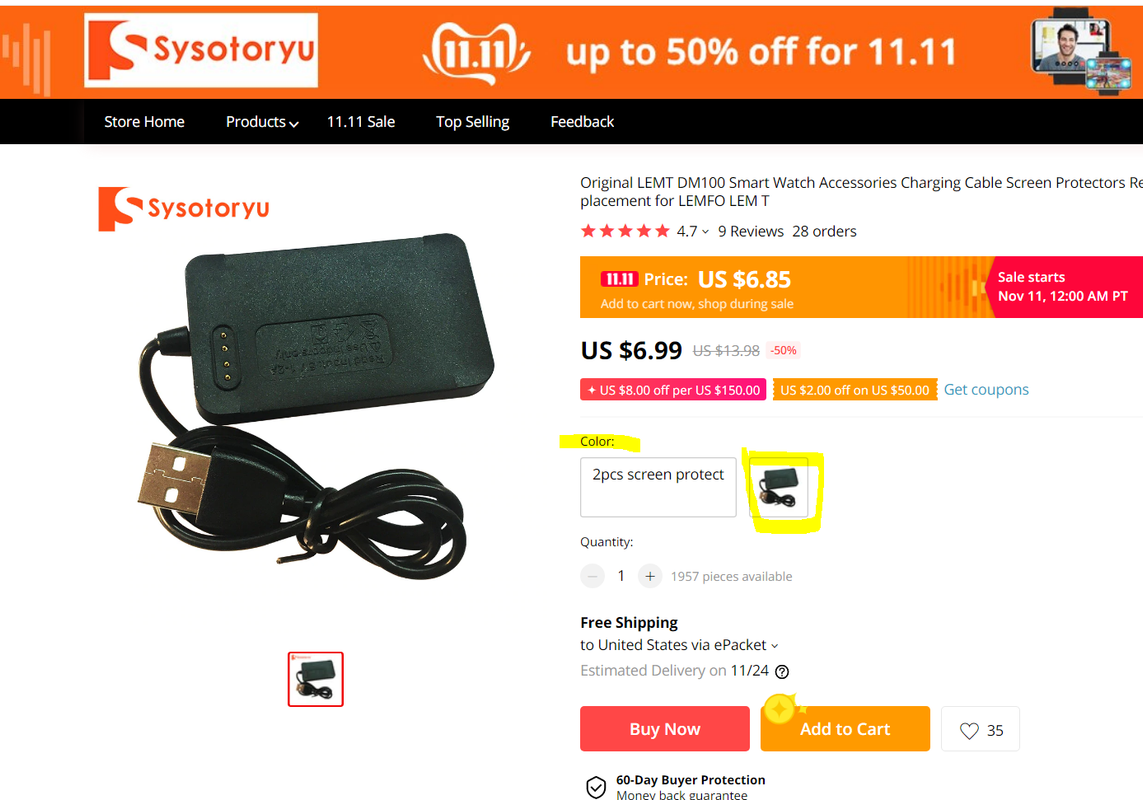Add item to wishlist via heart icon

tap(969, 730)
